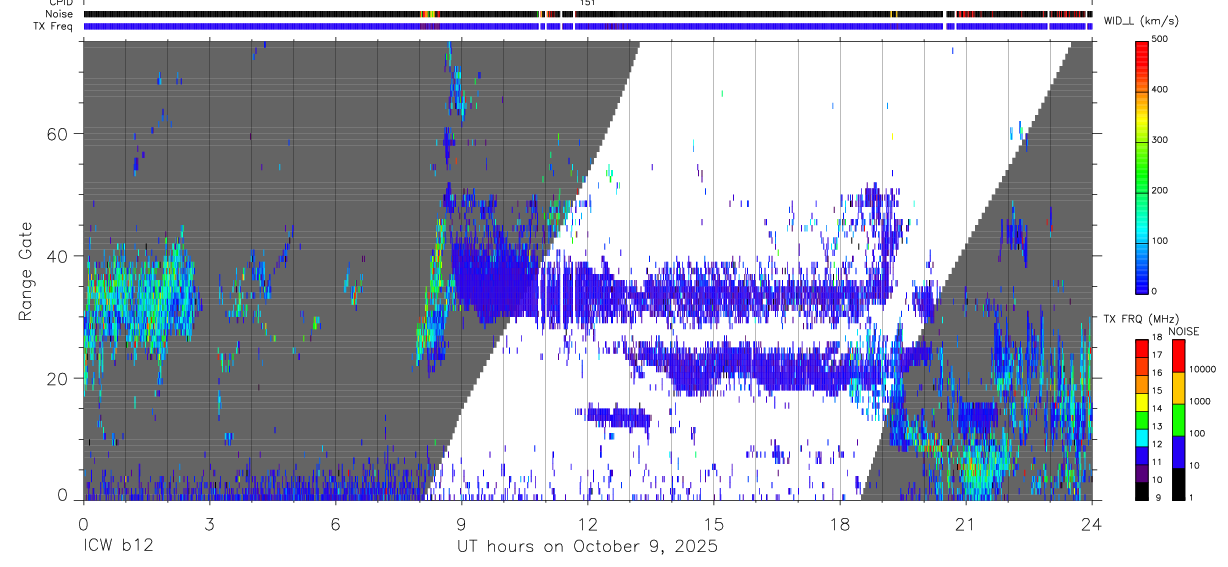The width and height of the screenshot is (1228, 567).
Task: Click the blue TX Freq strip above the plot
Action: pyautogui.click(x=588, y=26)
